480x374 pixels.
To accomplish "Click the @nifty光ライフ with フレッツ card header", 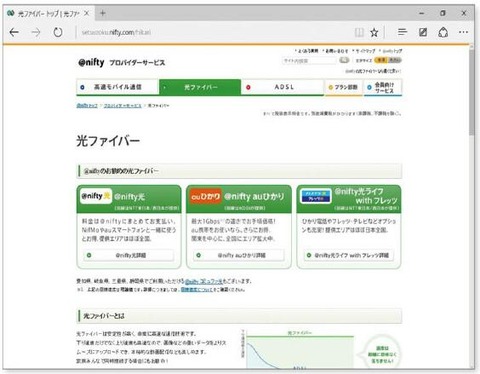I will [x=349, y=199].
